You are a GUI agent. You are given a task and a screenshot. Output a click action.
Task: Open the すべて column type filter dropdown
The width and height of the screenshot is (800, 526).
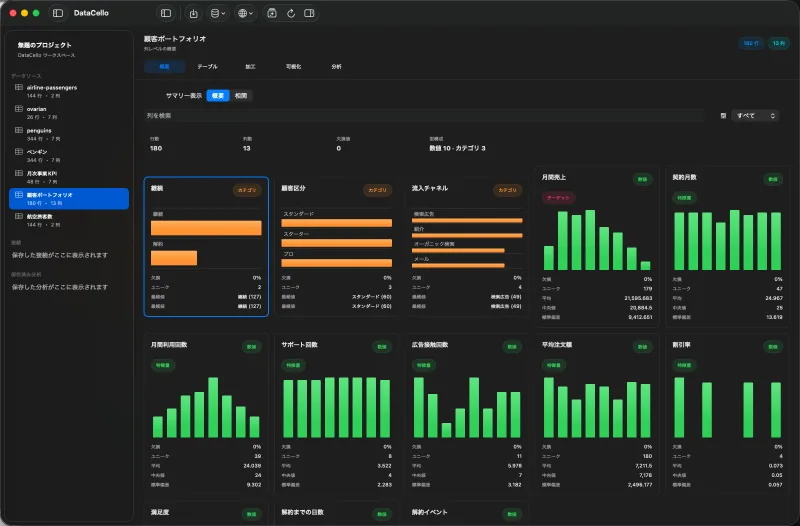click(x=755, y=116)
